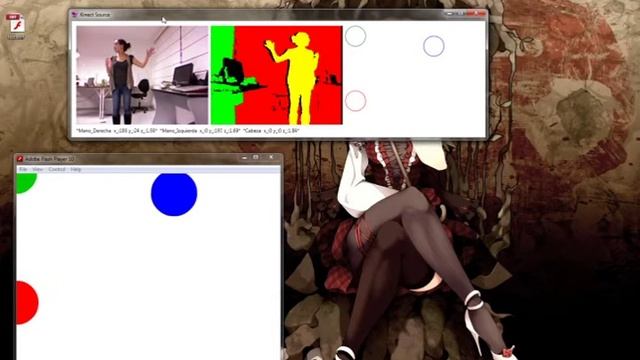The height and width of the screenshot is (360, 640).
Task: Maximize the Adobe Flash Player window
Action: coord(256,158)
